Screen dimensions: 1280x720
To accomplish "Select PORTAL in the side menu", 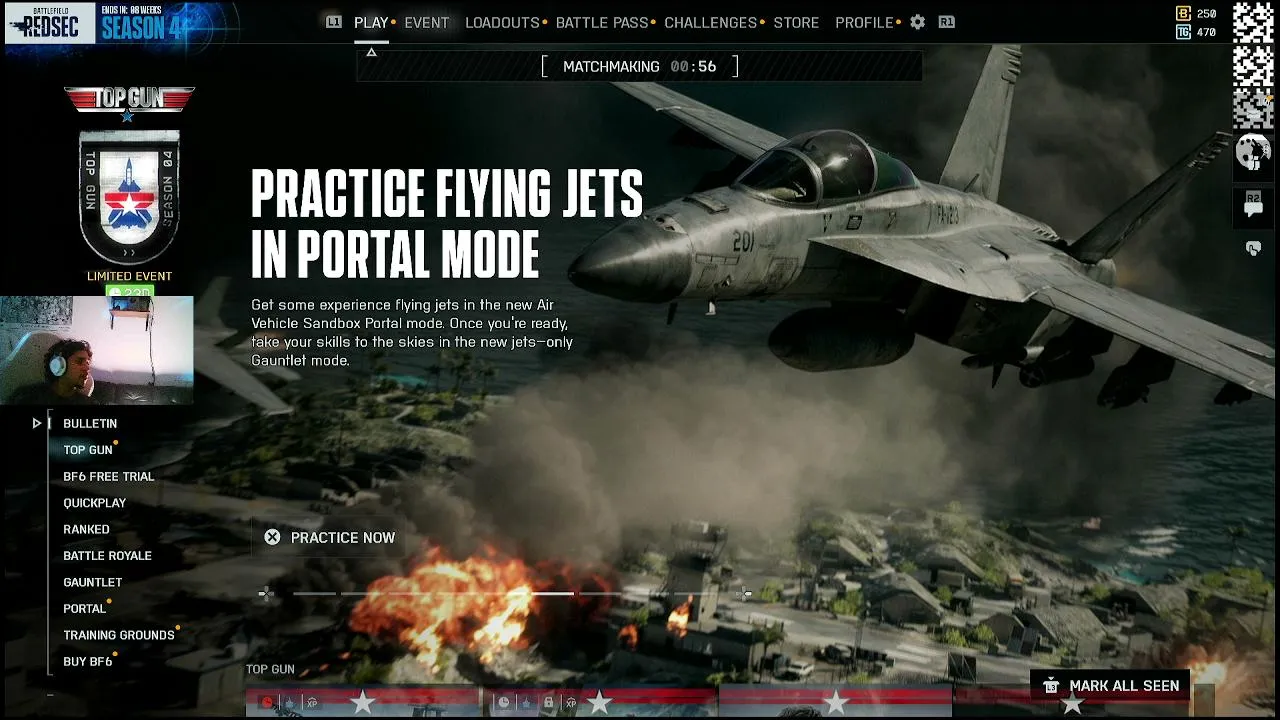I will click(x=85, y=609).
